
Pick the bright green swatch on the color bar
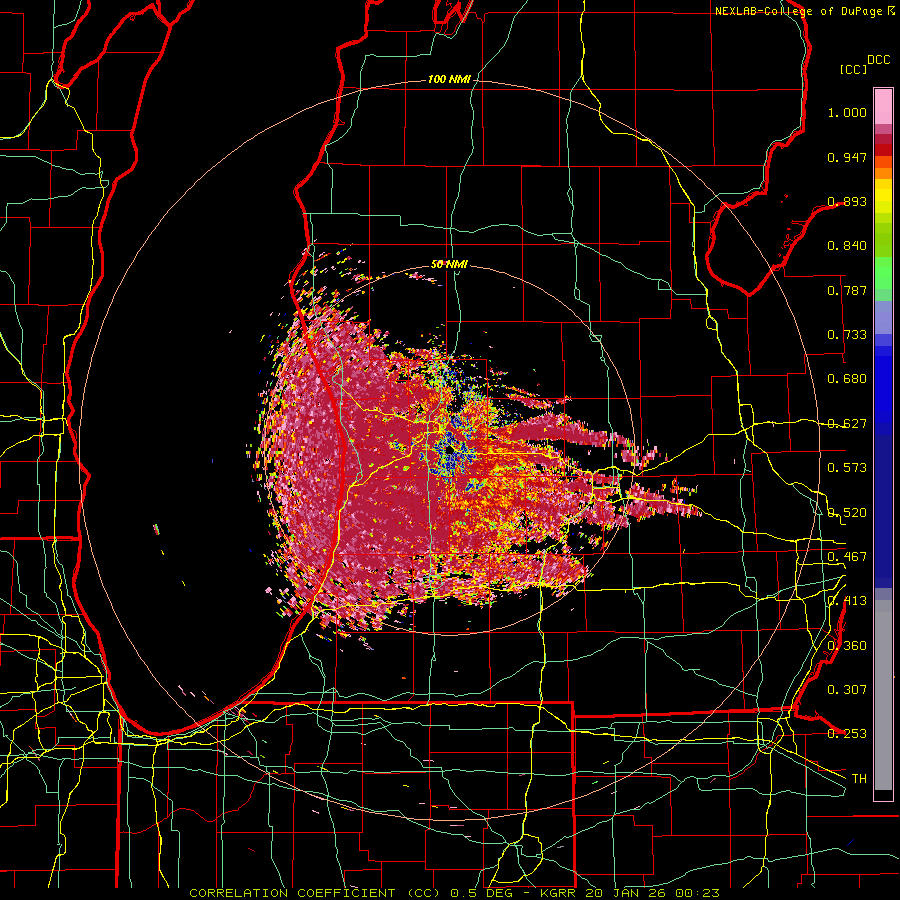click(883, 273)
